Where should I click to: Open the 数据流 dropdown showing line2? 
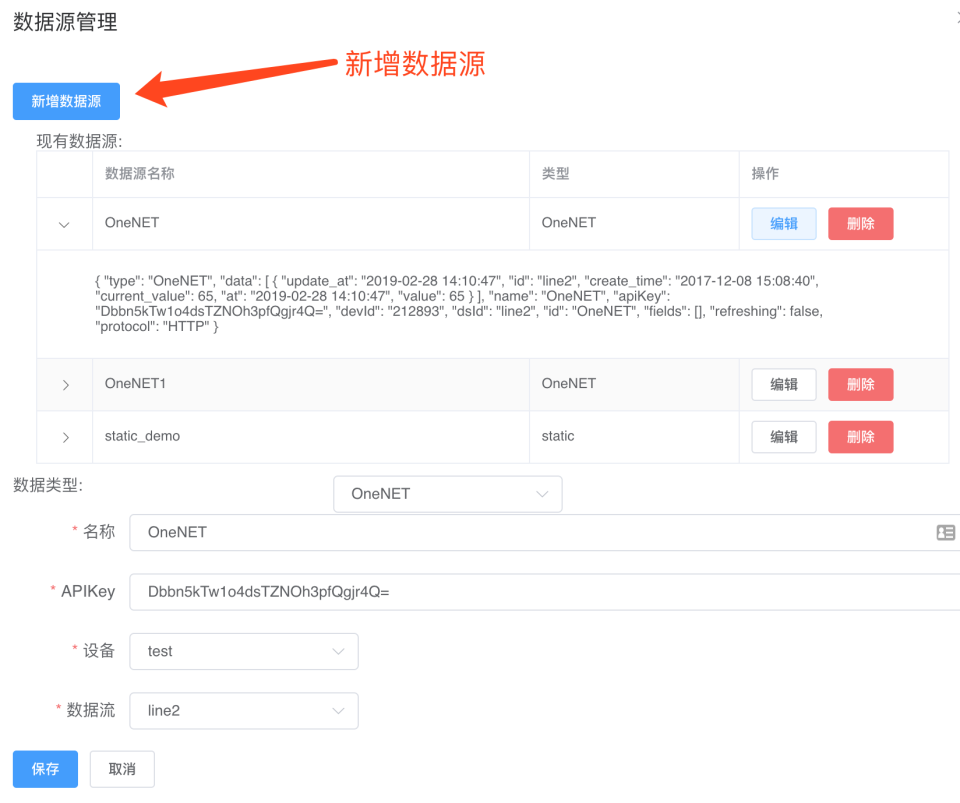click(244, 711)
